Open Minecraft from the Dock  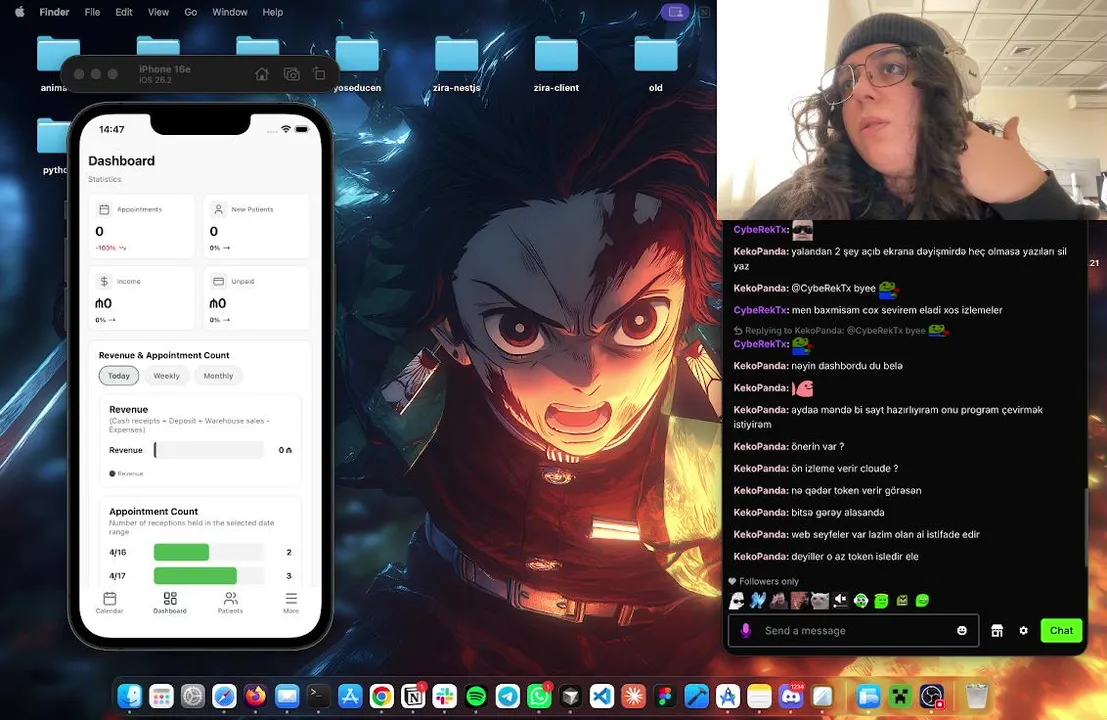pyautogui.click(x=900, y=697)
